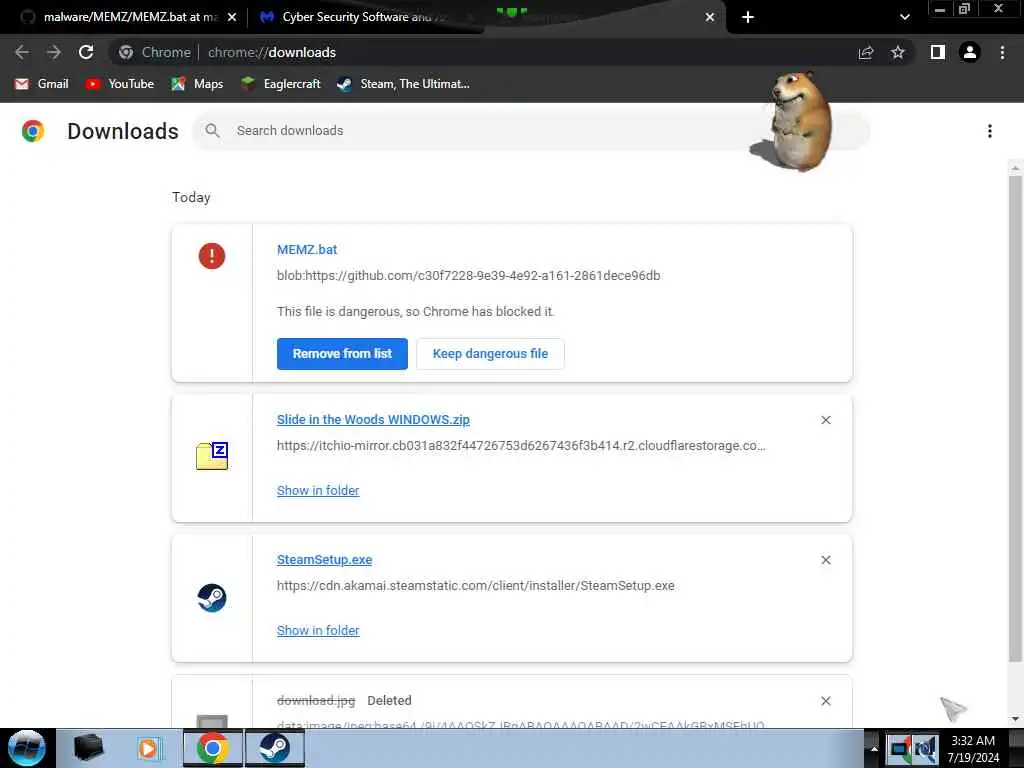Click the Steam logo file icon

(x=212, y=598)
